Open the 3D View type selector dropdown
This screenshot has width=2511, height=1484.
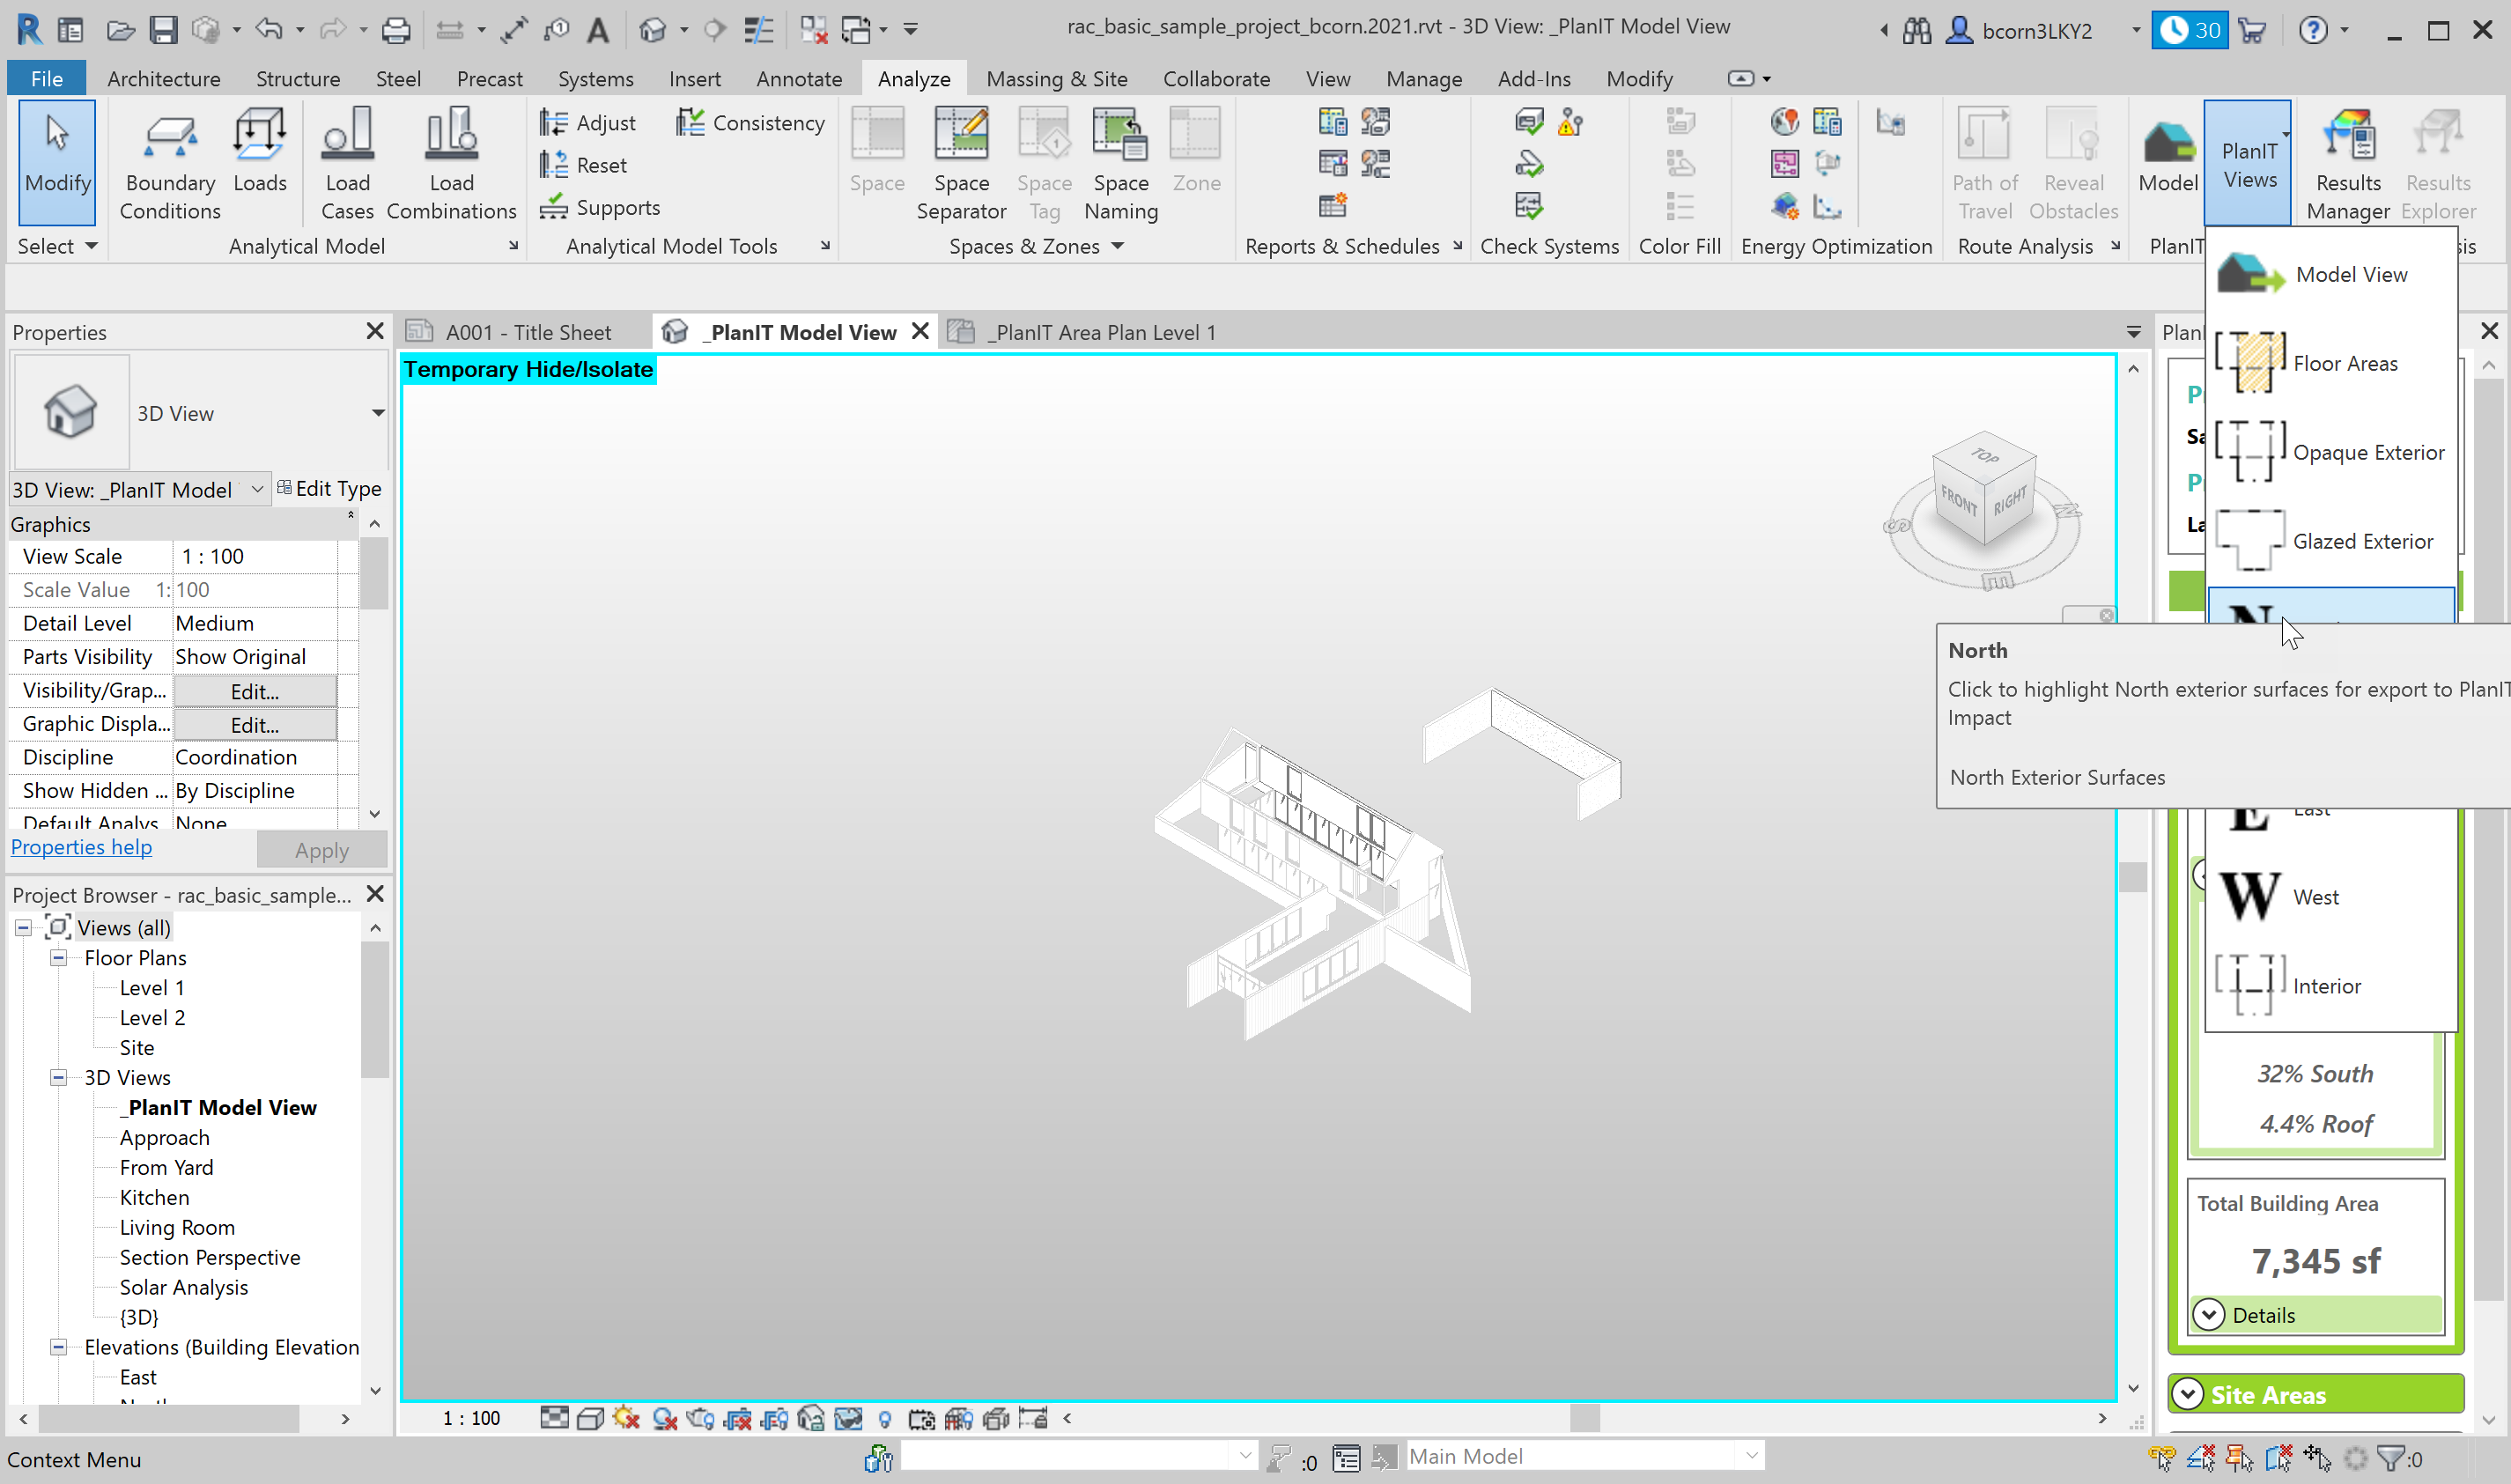[377, 412]
